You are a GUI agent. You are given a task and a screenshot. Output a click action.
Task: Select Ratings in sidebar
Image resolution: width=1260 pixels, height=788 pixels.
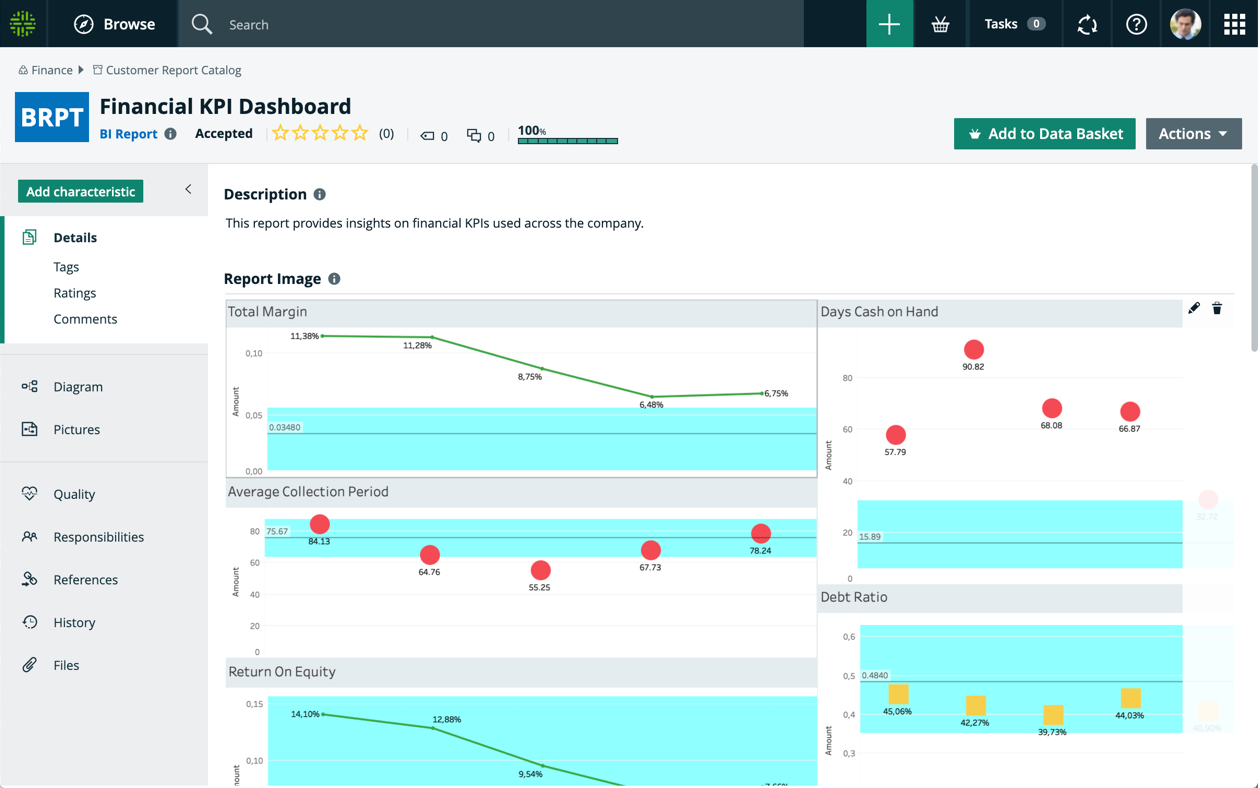75,293
